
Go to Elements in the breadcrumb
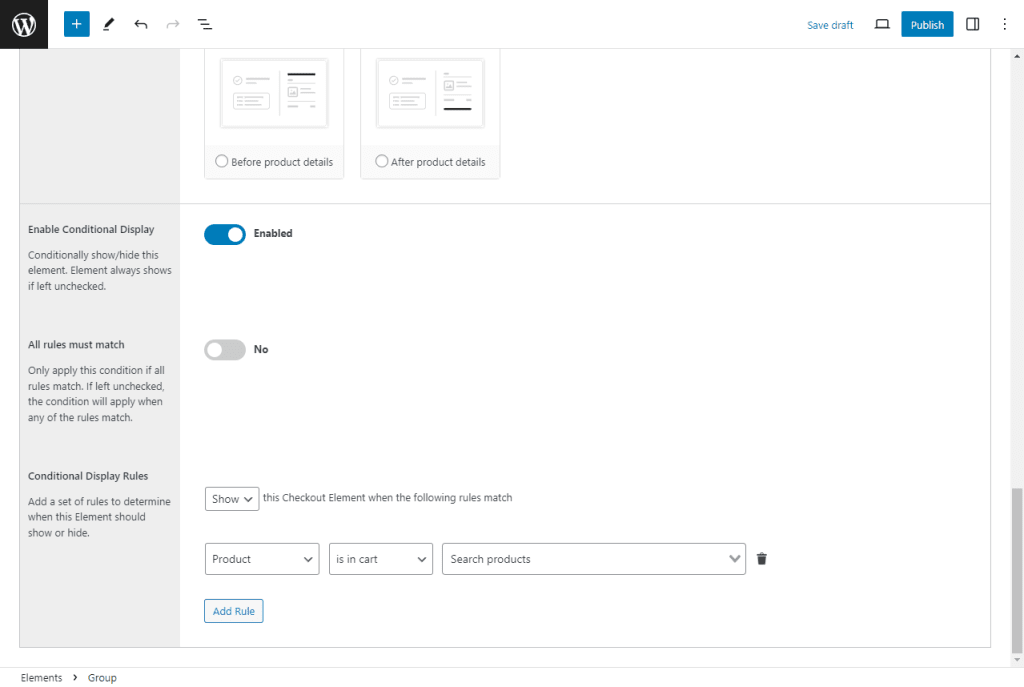tap(41, 678)
